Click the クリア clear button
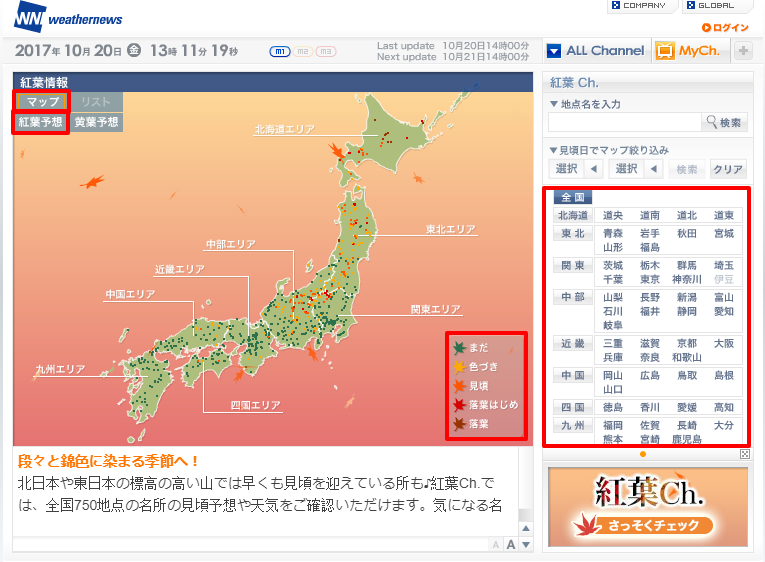765x562 pixels. coord(727,169)
